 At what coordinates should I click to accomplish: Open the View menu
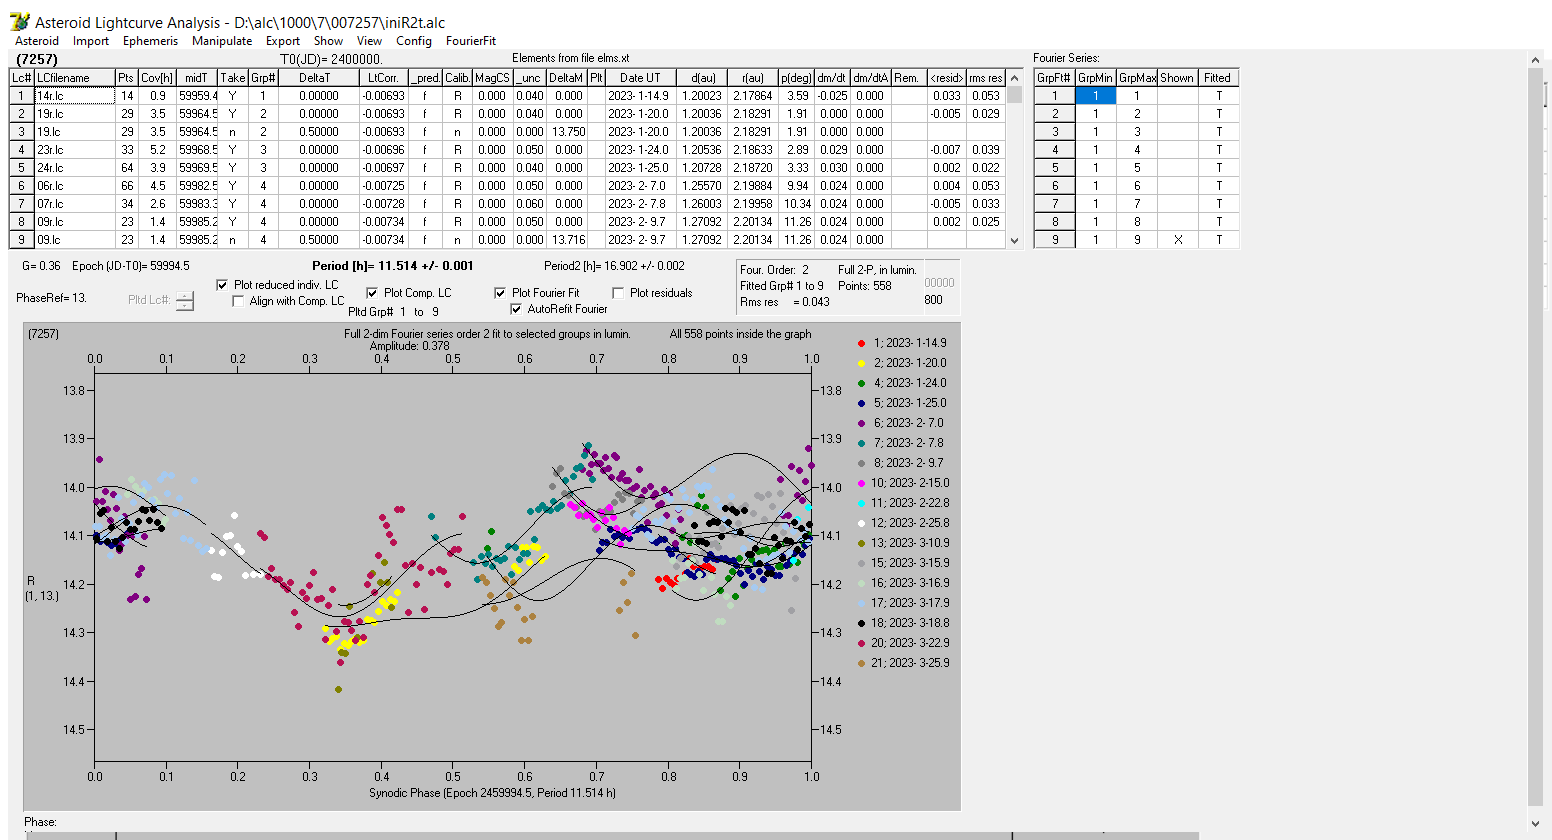369,41
